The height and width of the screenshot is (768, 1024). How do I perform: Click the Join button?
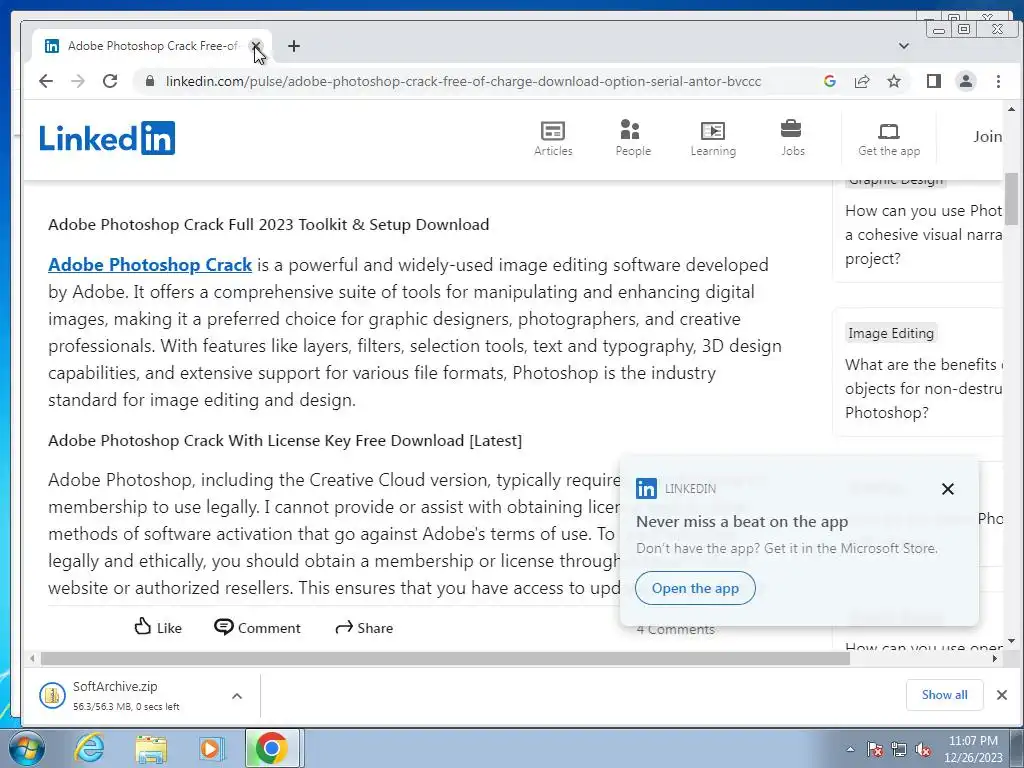(987, 136)
